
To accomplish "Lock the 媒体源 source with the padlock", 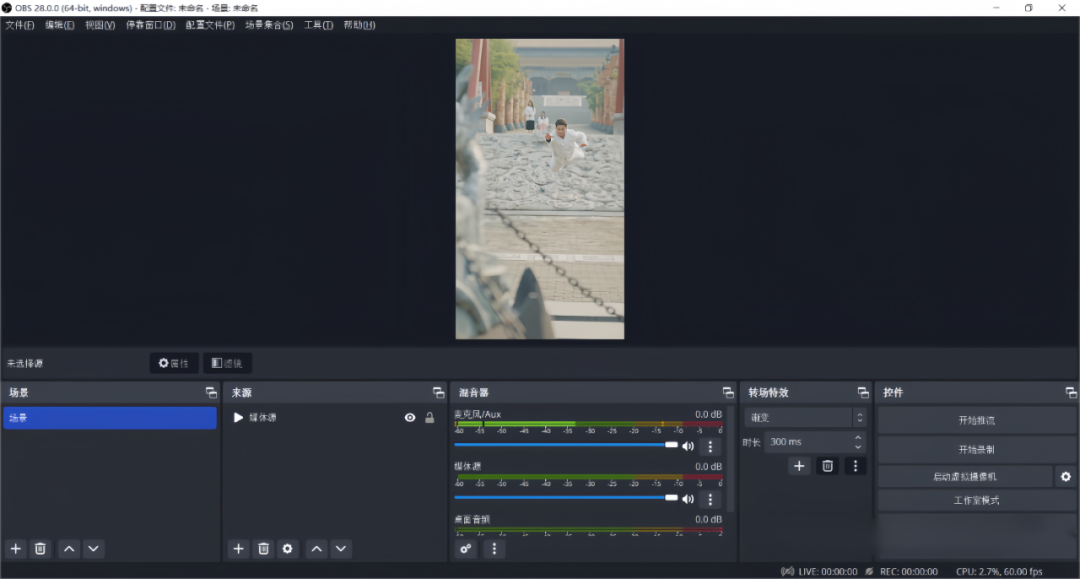I will click(429, 417).
